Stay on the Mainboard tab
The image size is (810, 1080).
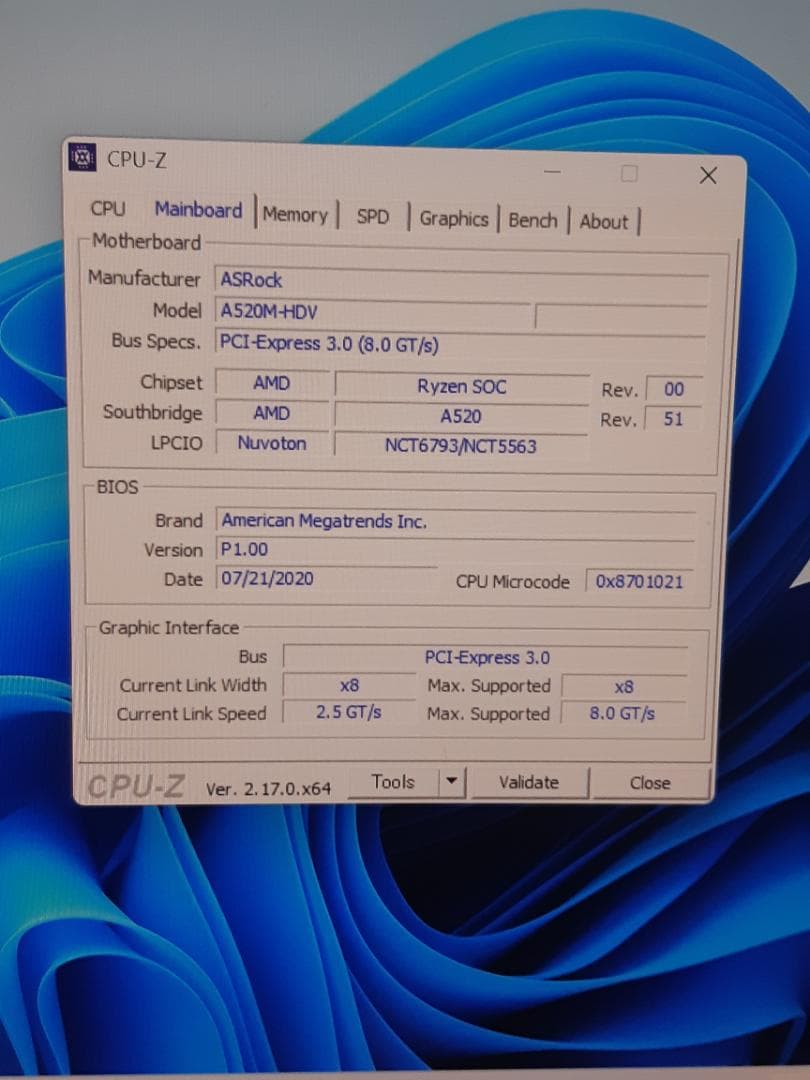tap(198, 211)
